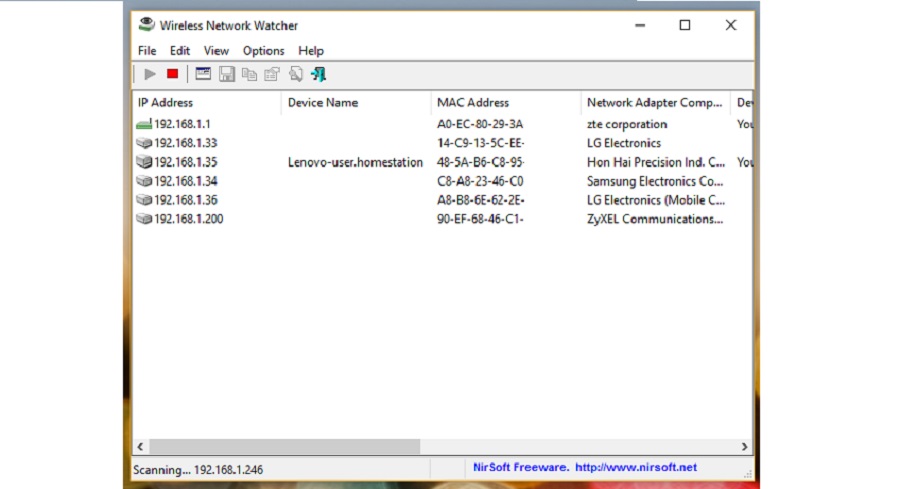
Task: Click the Save floppy disk icon
Action: [x=227, y=74]
